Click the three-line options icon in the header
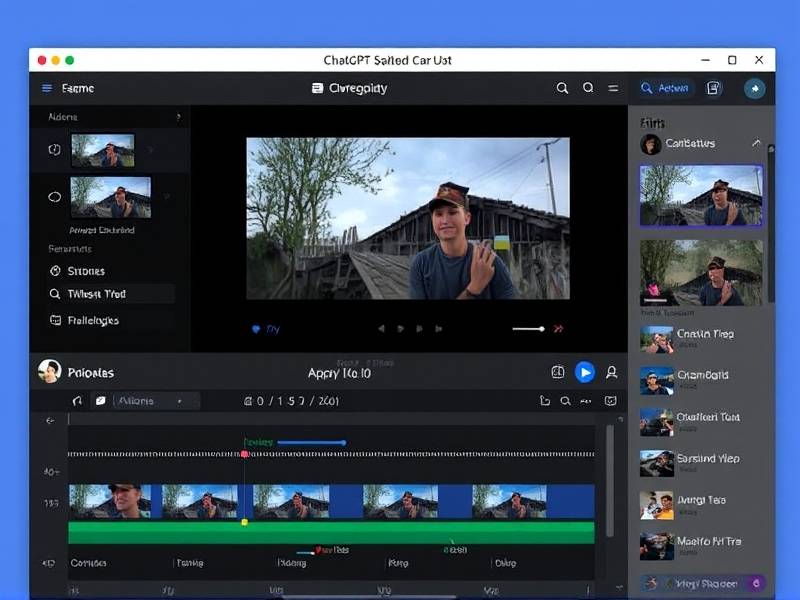800x600 pixels. tap(613, 88)
